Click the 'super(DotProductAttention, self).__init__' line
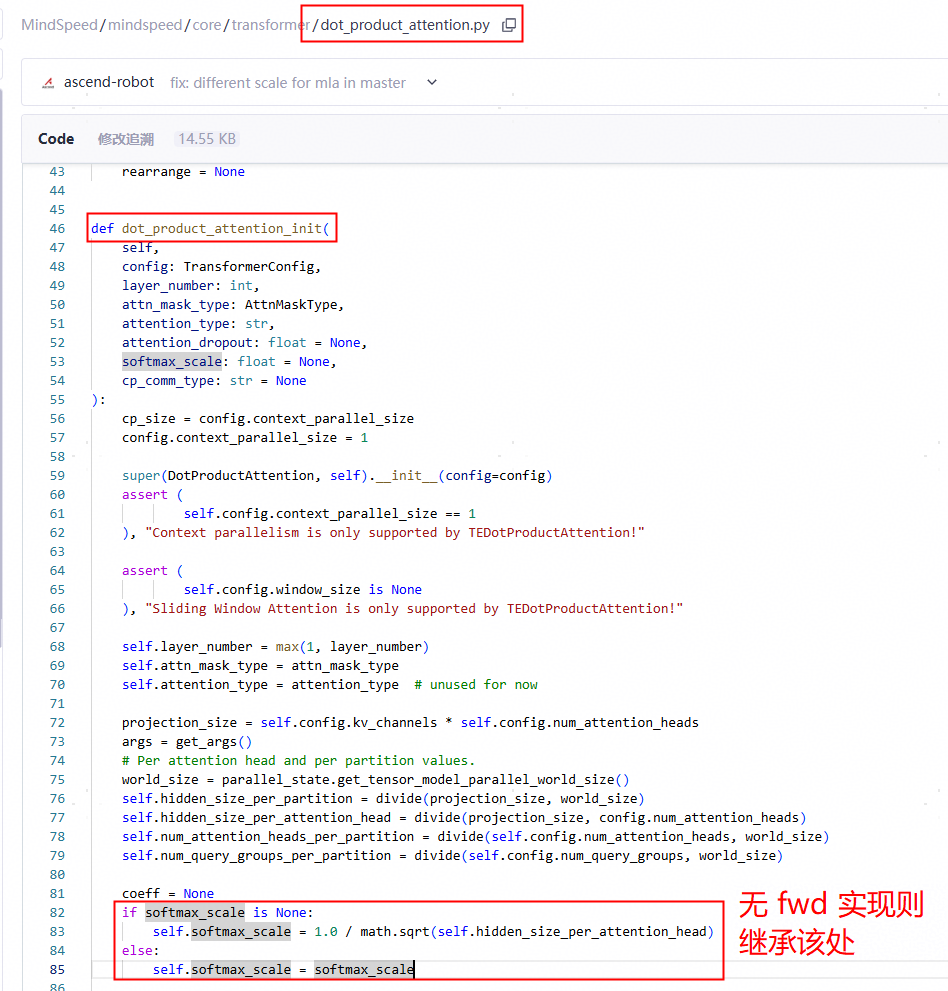This screenshot has height=991, width=948. tap(337, 475)
